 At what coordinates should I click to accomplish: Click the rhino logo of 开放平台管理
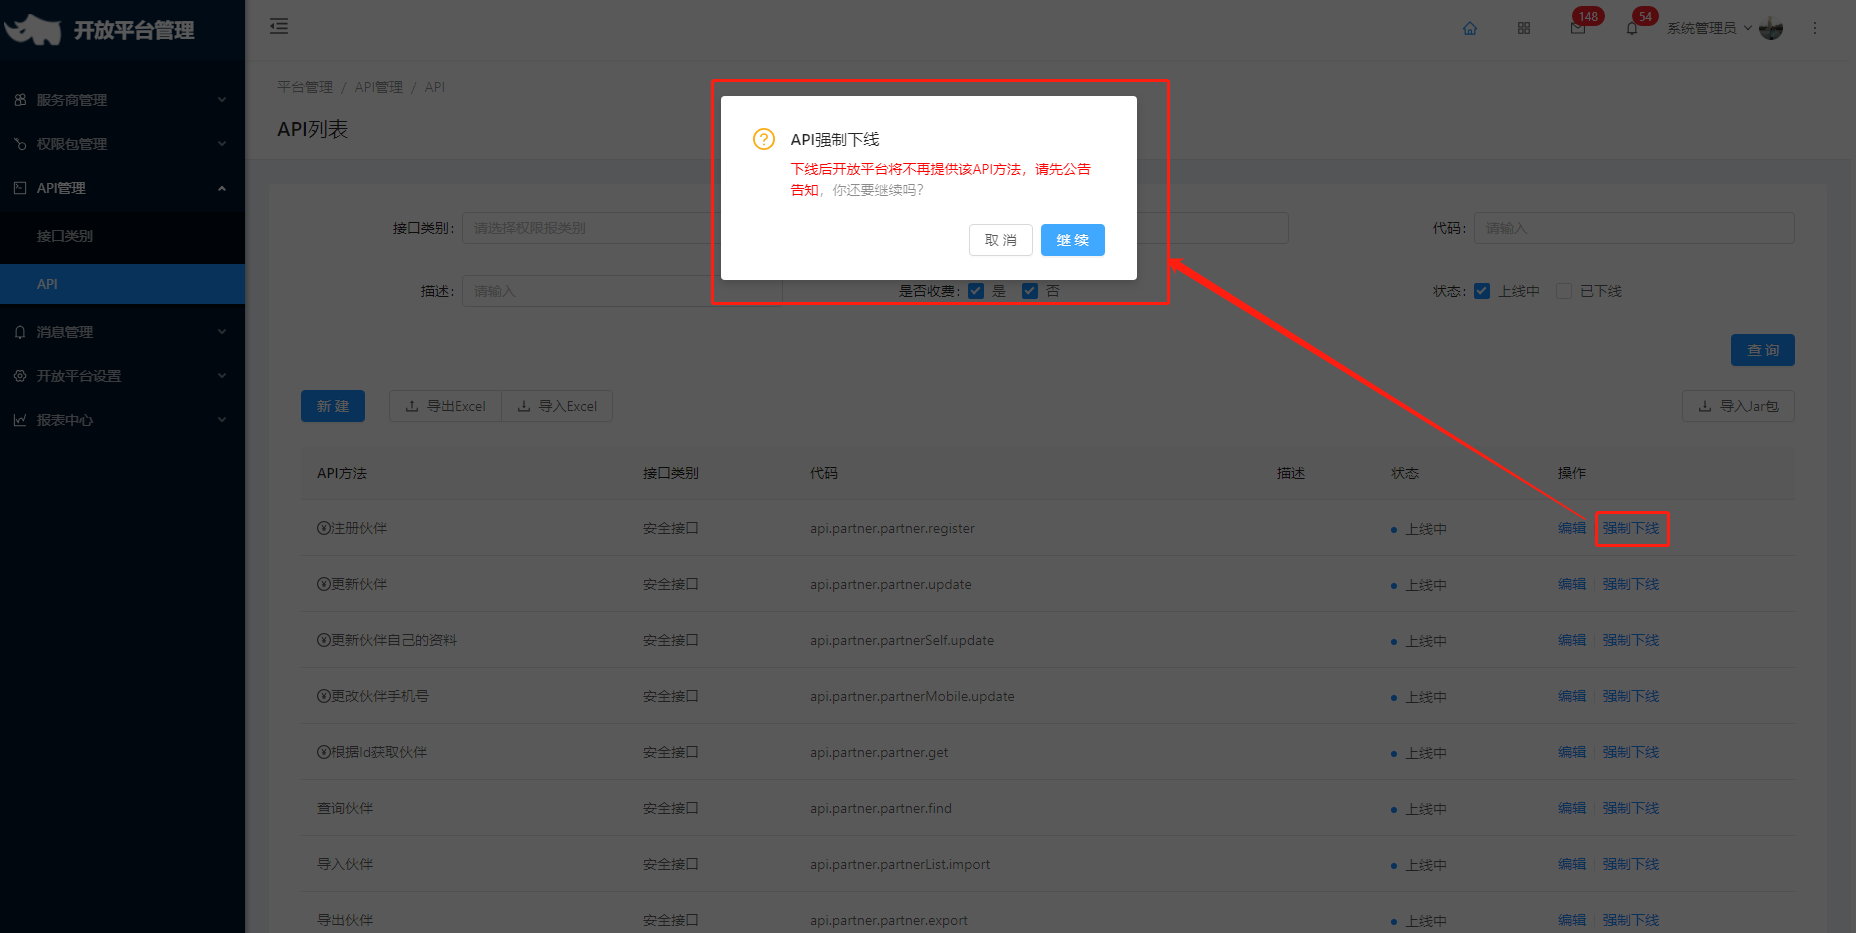(33, 30)
